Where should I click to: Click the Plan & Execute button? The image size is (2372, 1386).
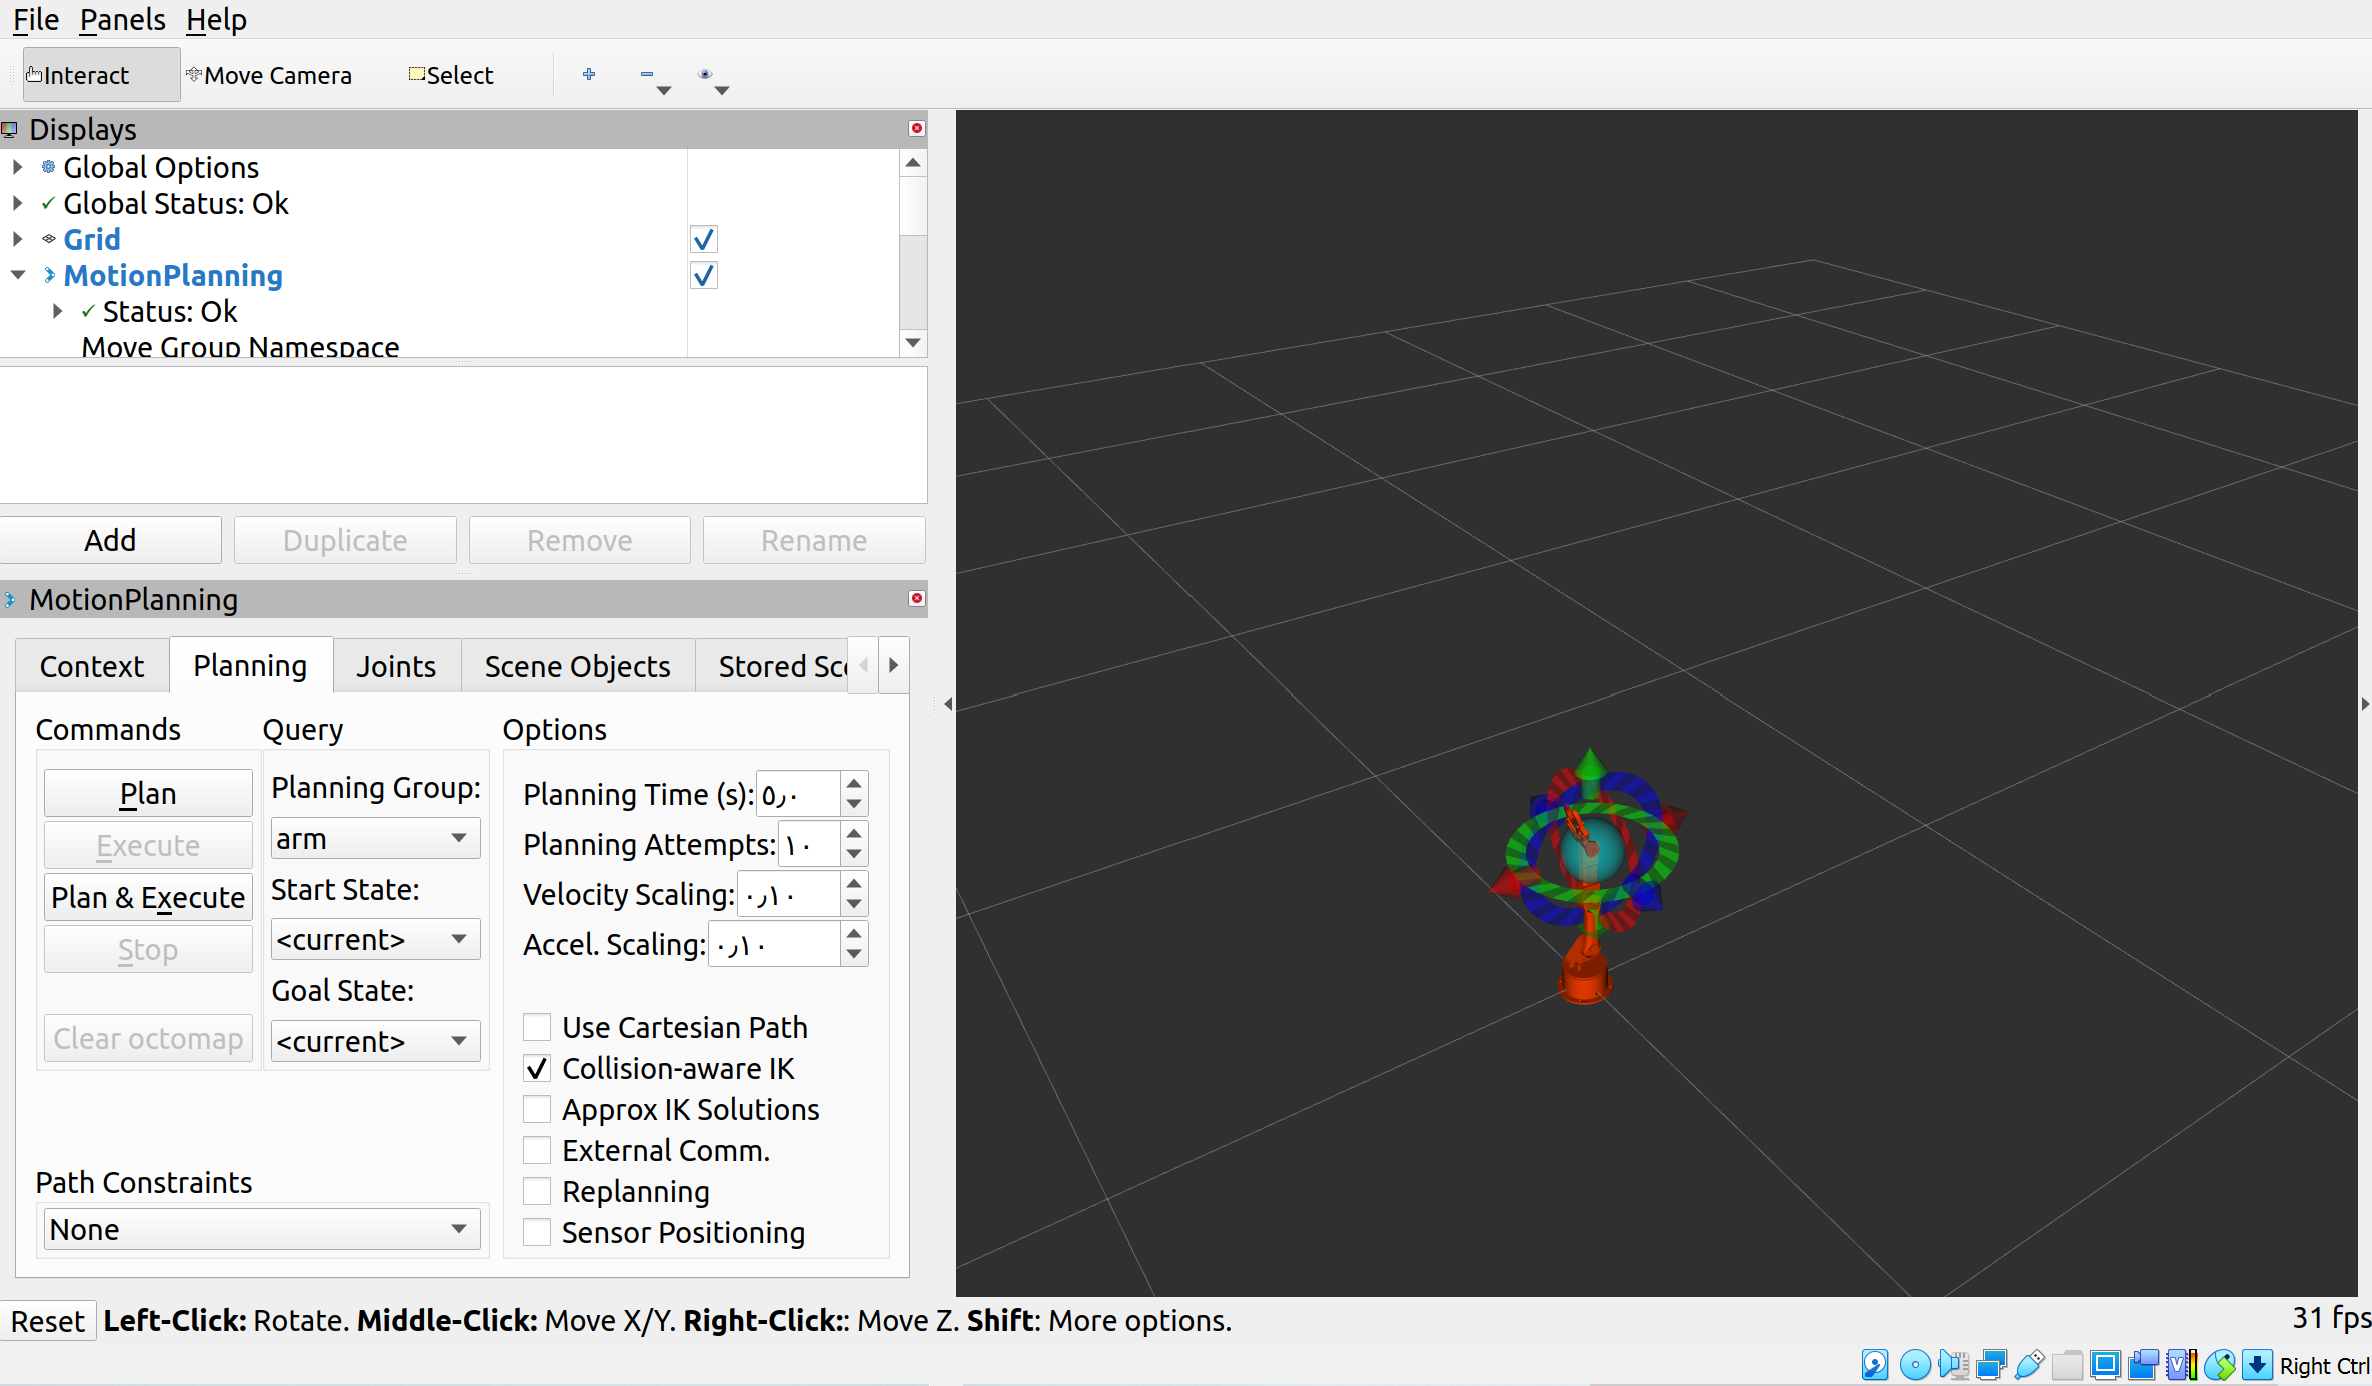pyautogui.click(x=148, y=897)
